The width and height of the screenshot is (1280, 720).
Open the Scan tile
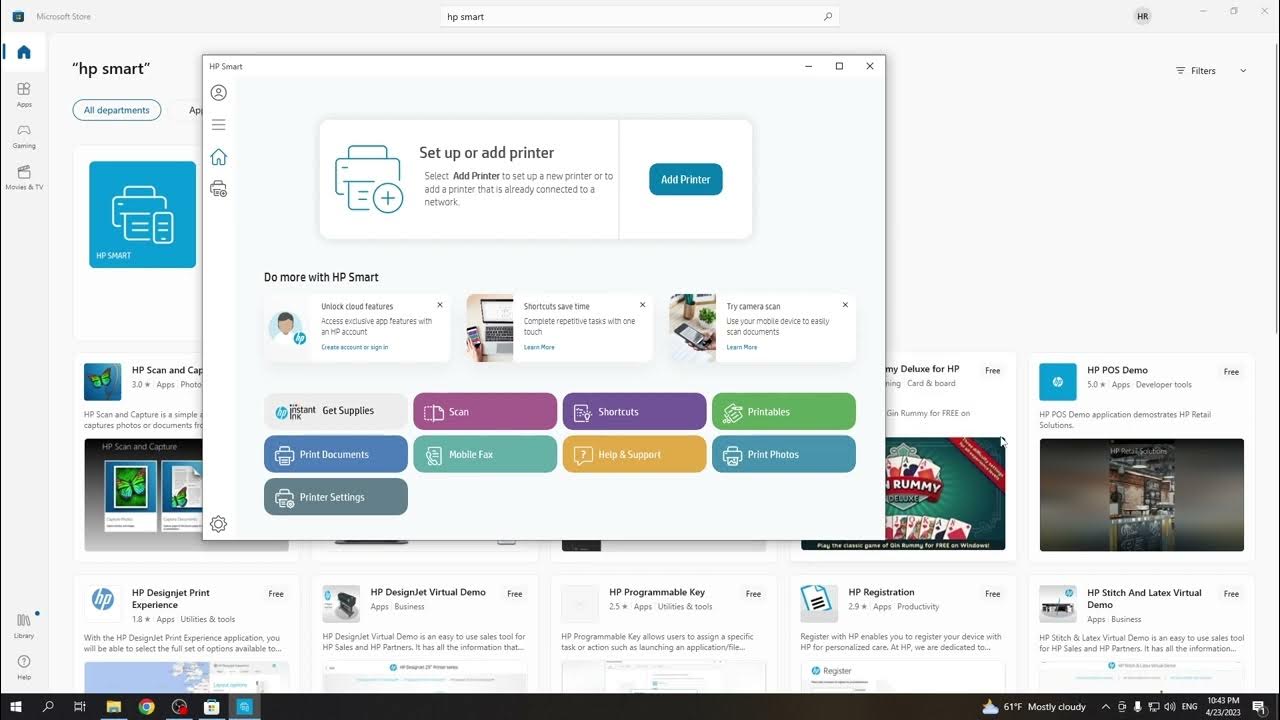(485, 411)
